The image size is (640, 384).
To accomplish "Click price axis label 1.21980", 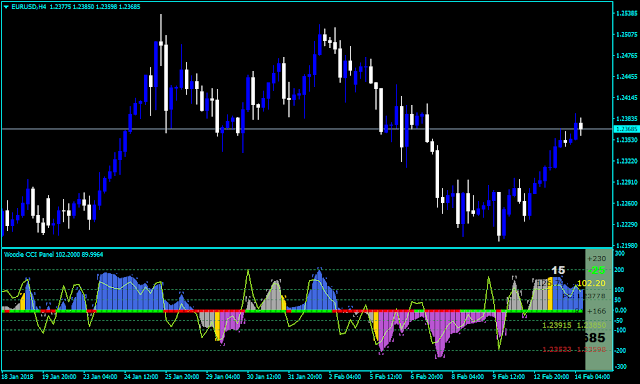I will pyautogui.click(x=627, y=245).
